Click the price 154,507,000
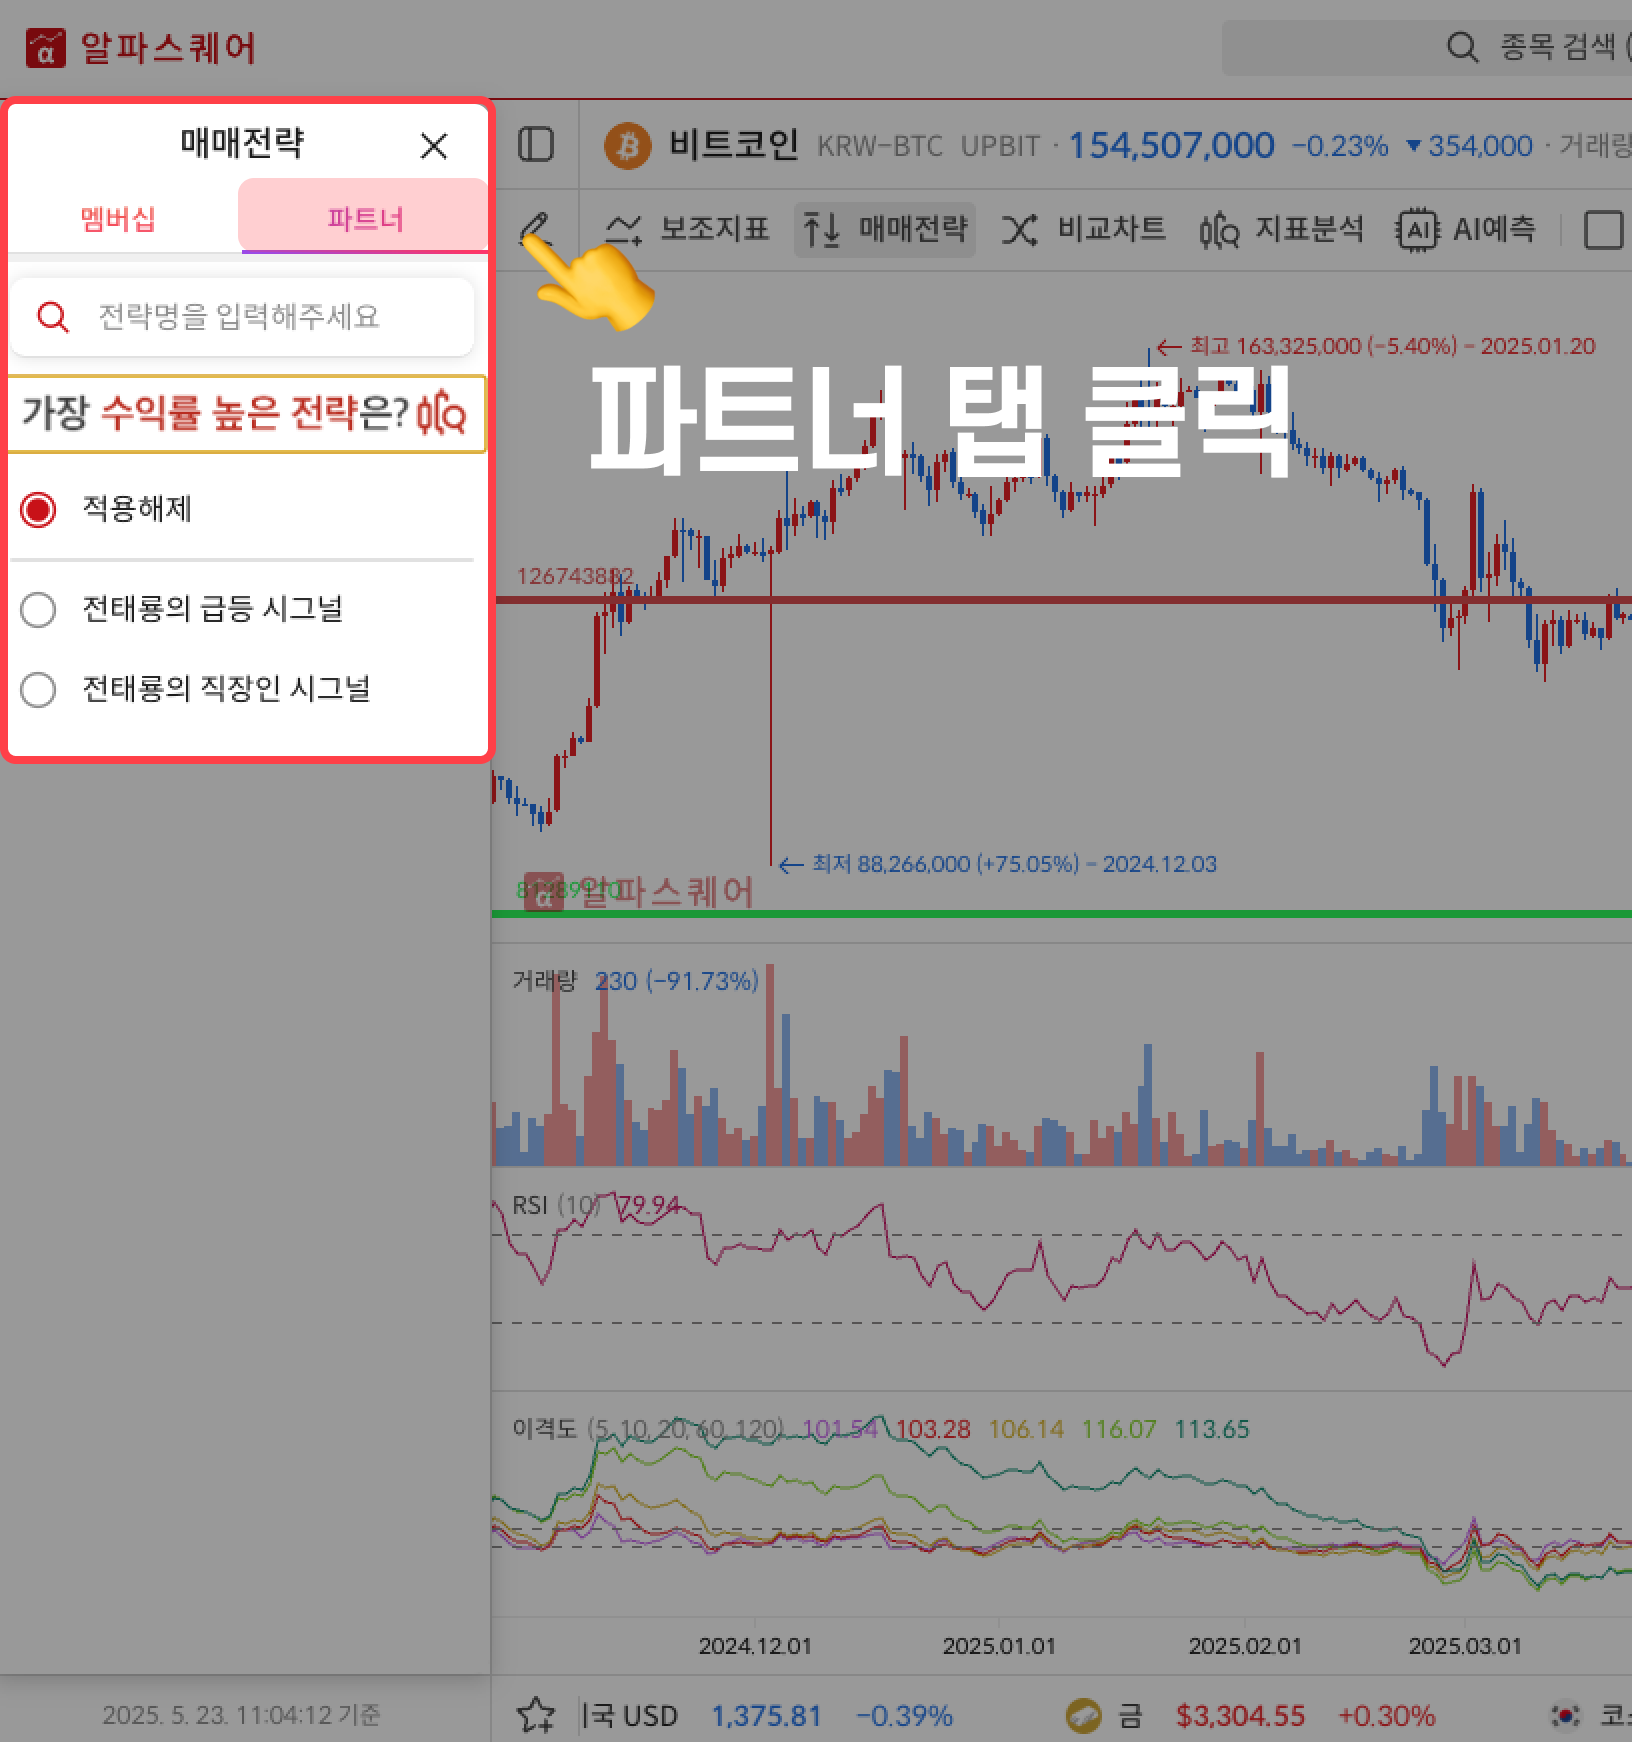This screenshot has width=1632, height=1742. (x=1172, y=146)
